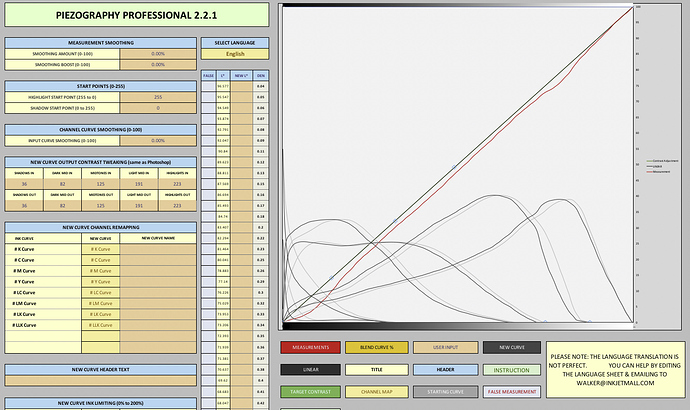Toggle the FALSE cell beside DEN 0.22
690x410 pixels.
209,238
